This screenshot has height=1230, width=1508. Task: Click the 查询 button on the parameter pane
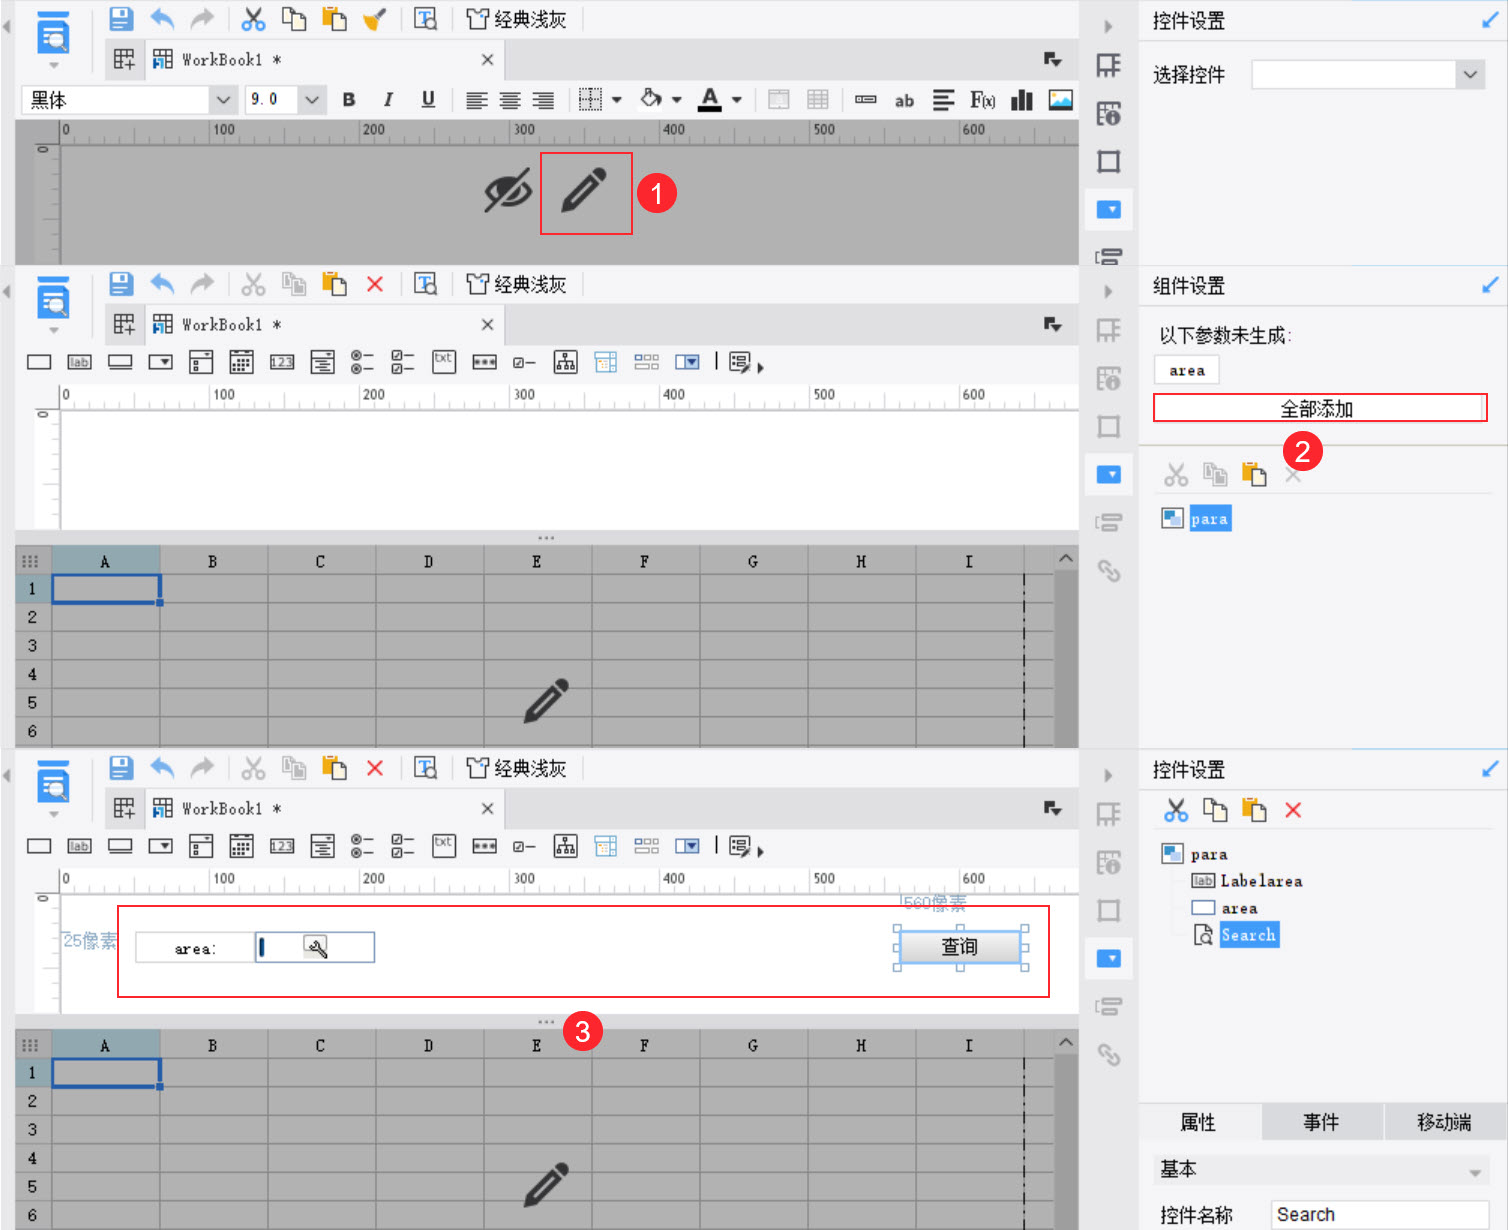pyautogui.click(x=960, y=947)
